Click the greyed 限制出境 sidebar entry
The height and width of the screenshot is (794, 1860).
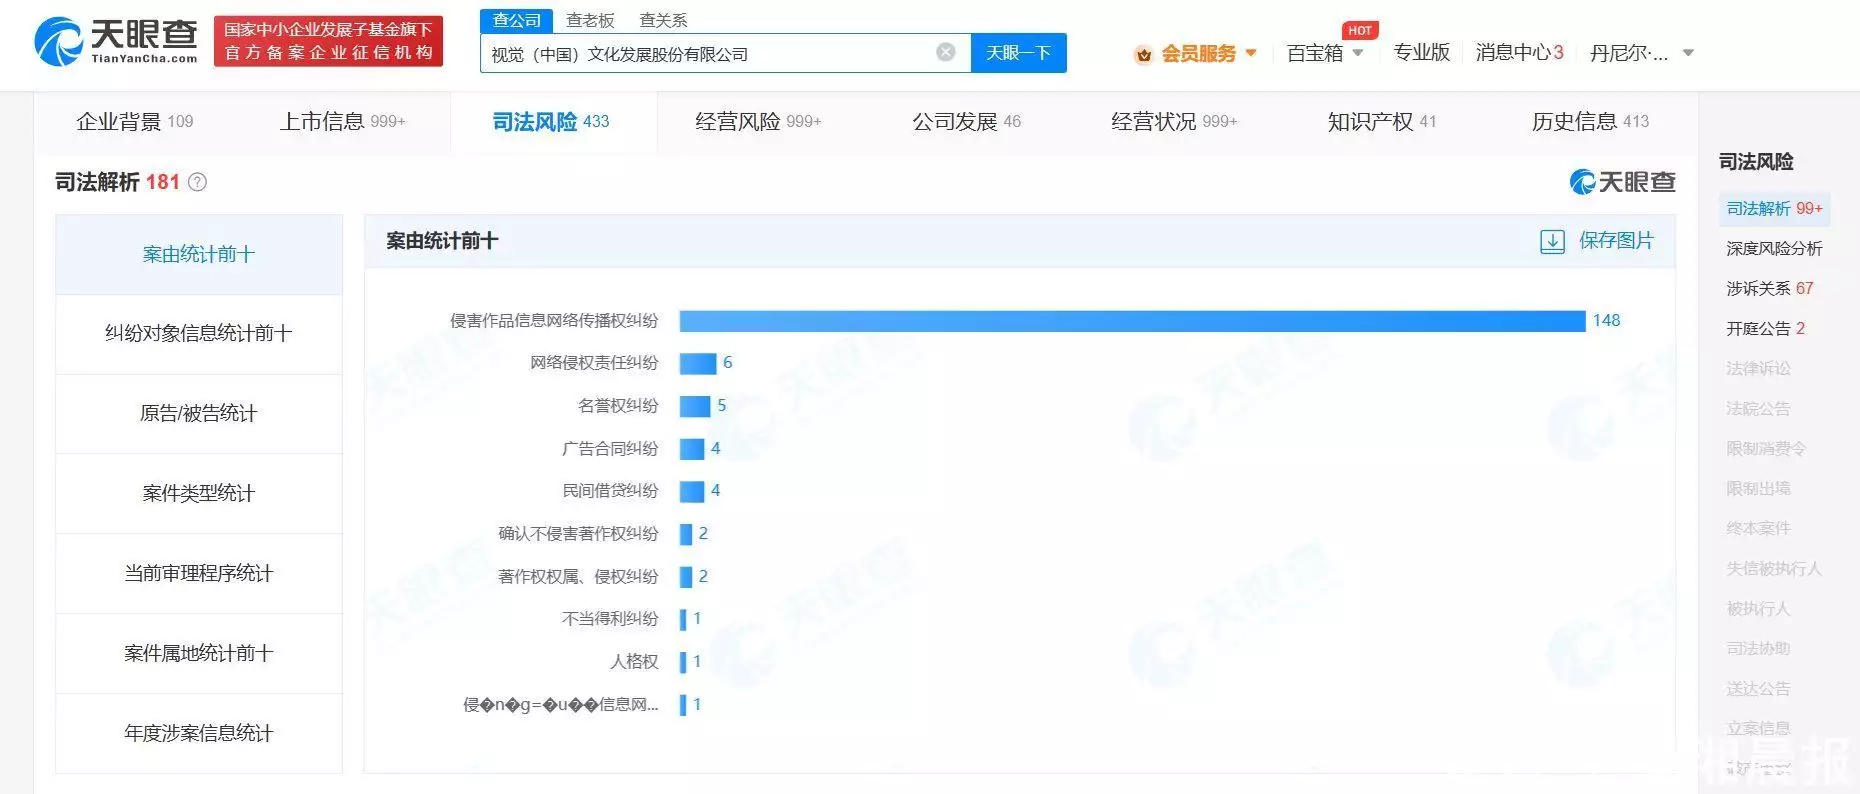[1758, 489]
